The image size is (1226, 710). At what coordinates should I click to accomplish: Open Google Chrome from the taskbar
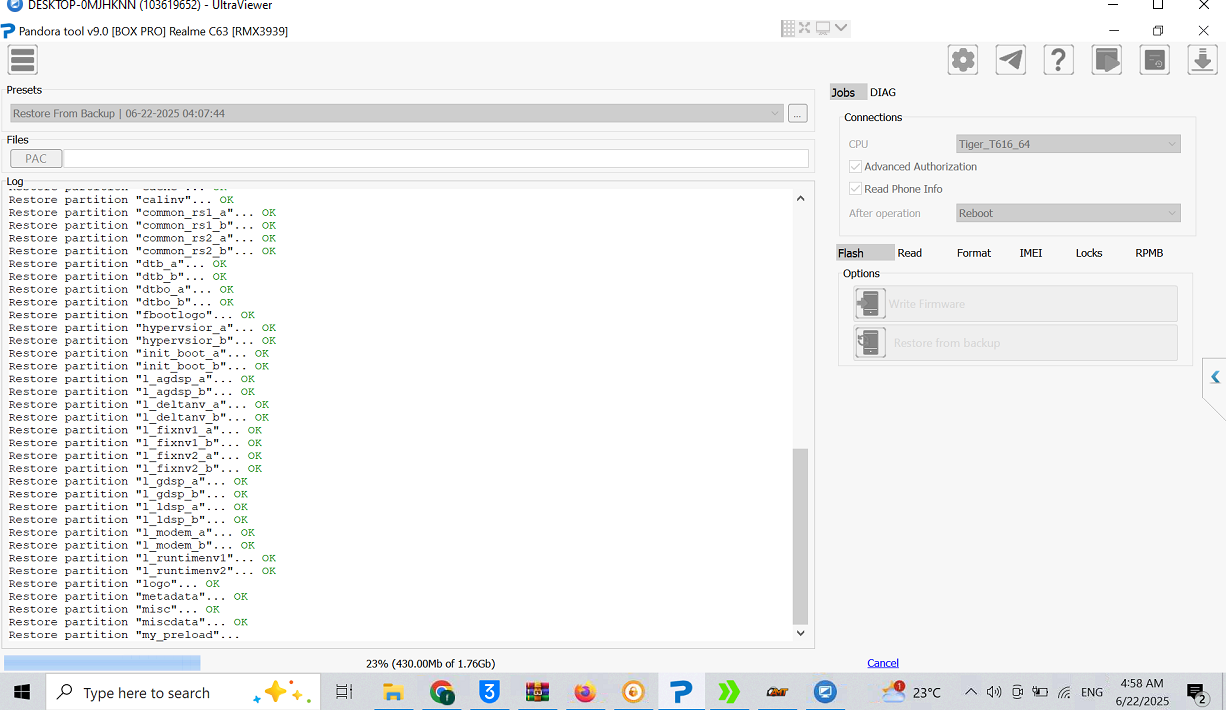(x=441, y=692)
